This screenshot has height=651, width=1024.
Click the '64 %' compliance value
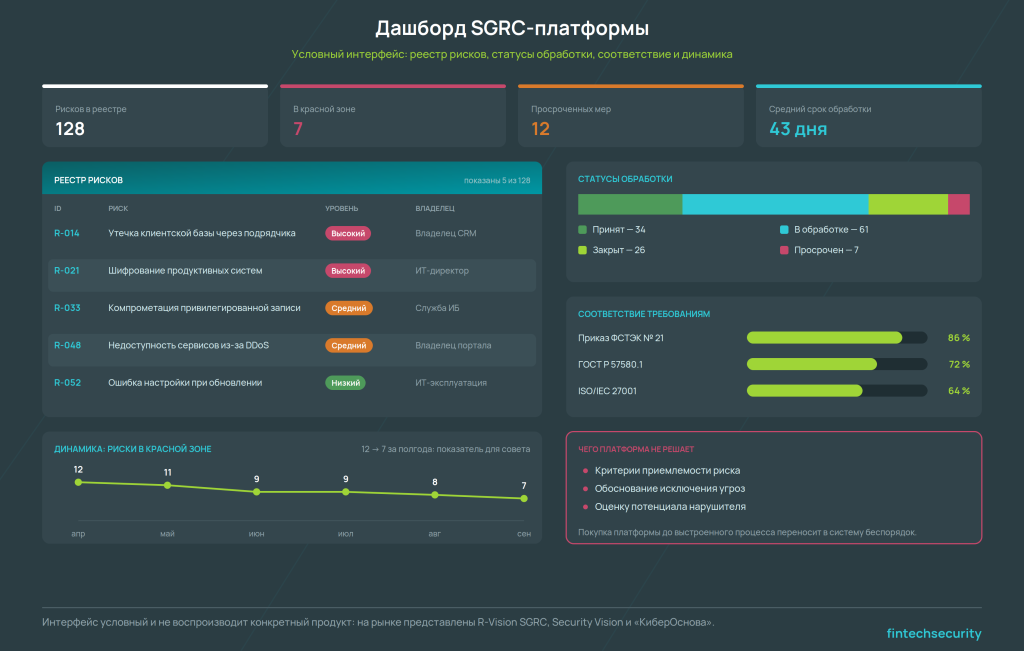[x=959, y=390]
